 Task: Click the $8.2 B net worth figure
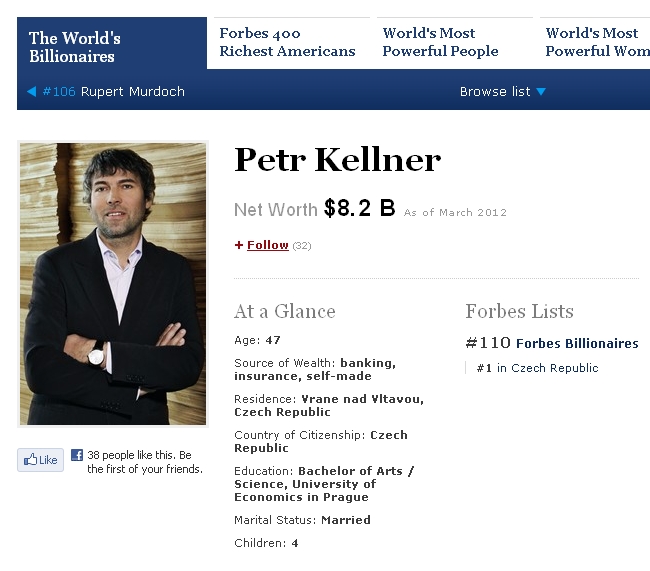359,209
